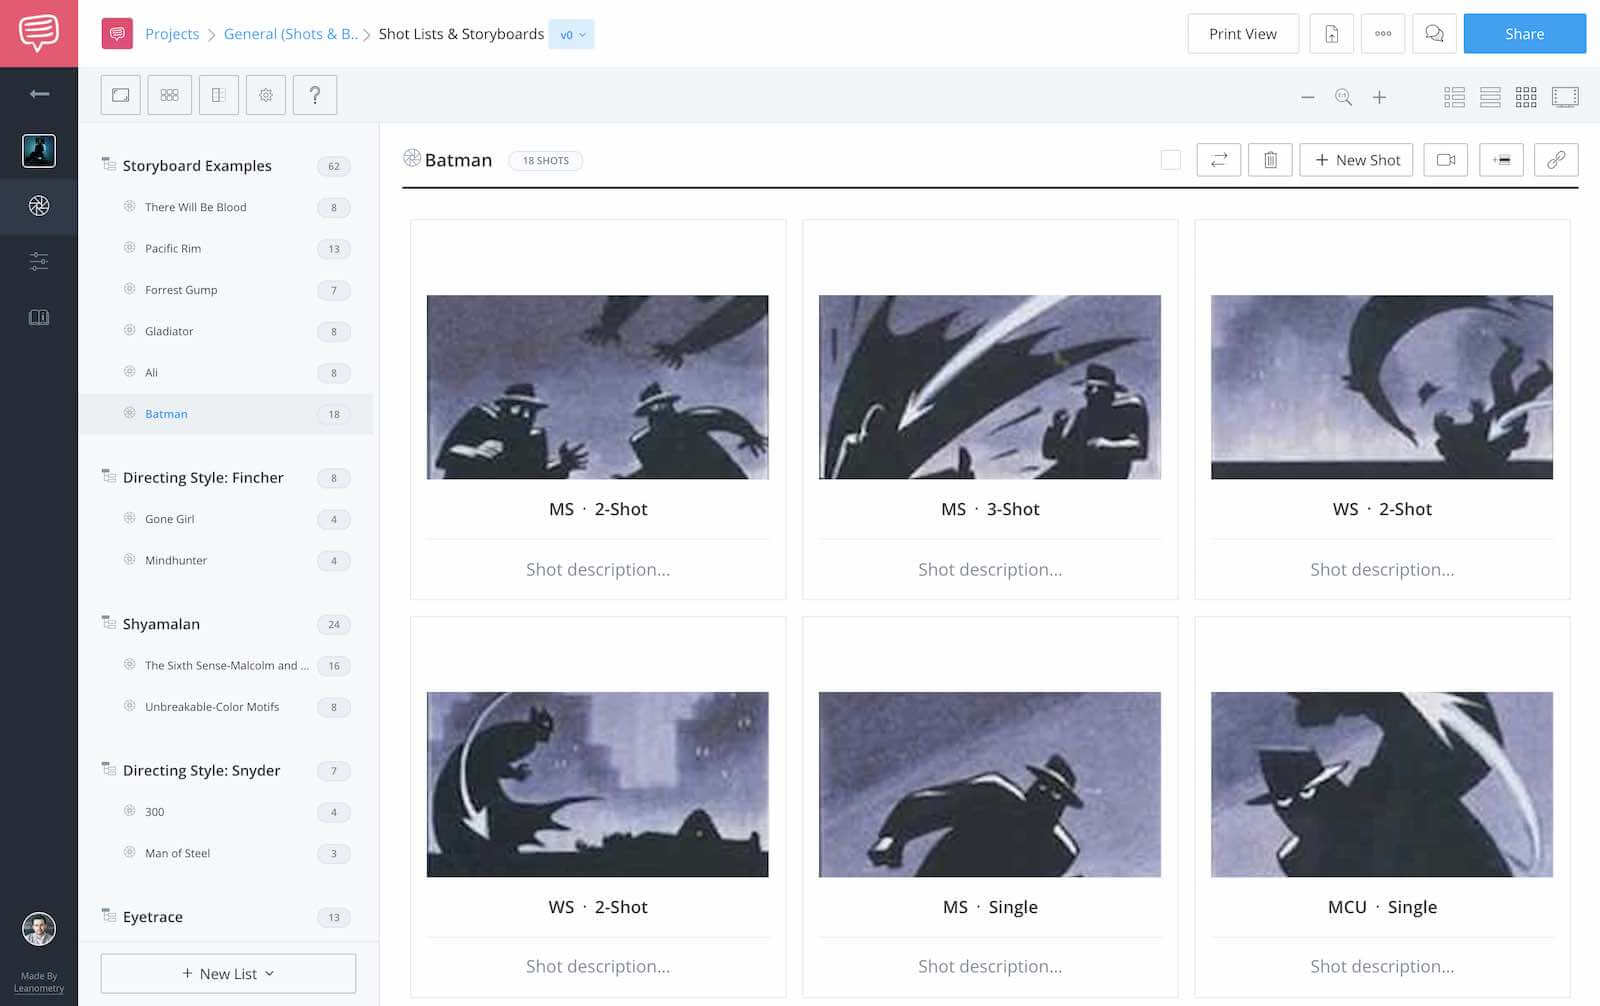This screenshot has height=1006, width=1600.
Task: Open the v0 version dropdown
Action: (572, 34)
